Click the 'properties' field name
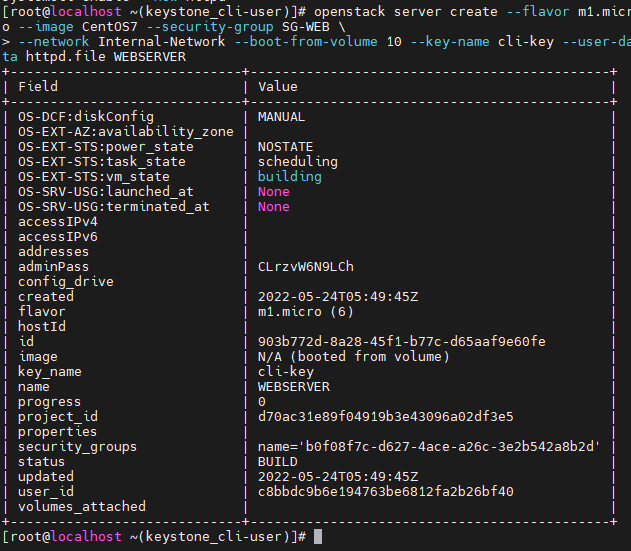The image size is (631, 551). [58, 431]
